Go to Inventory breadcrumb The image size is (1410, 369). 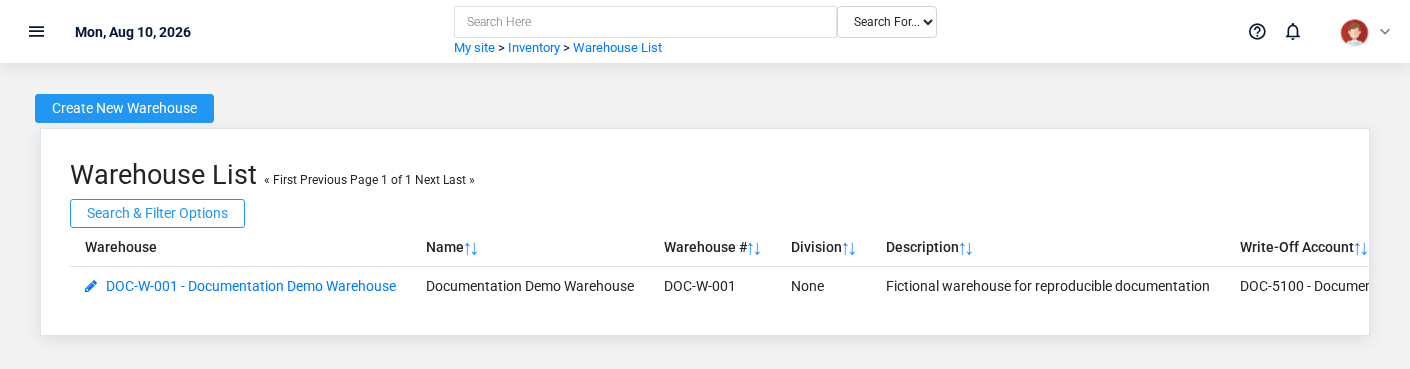point(534,48)
